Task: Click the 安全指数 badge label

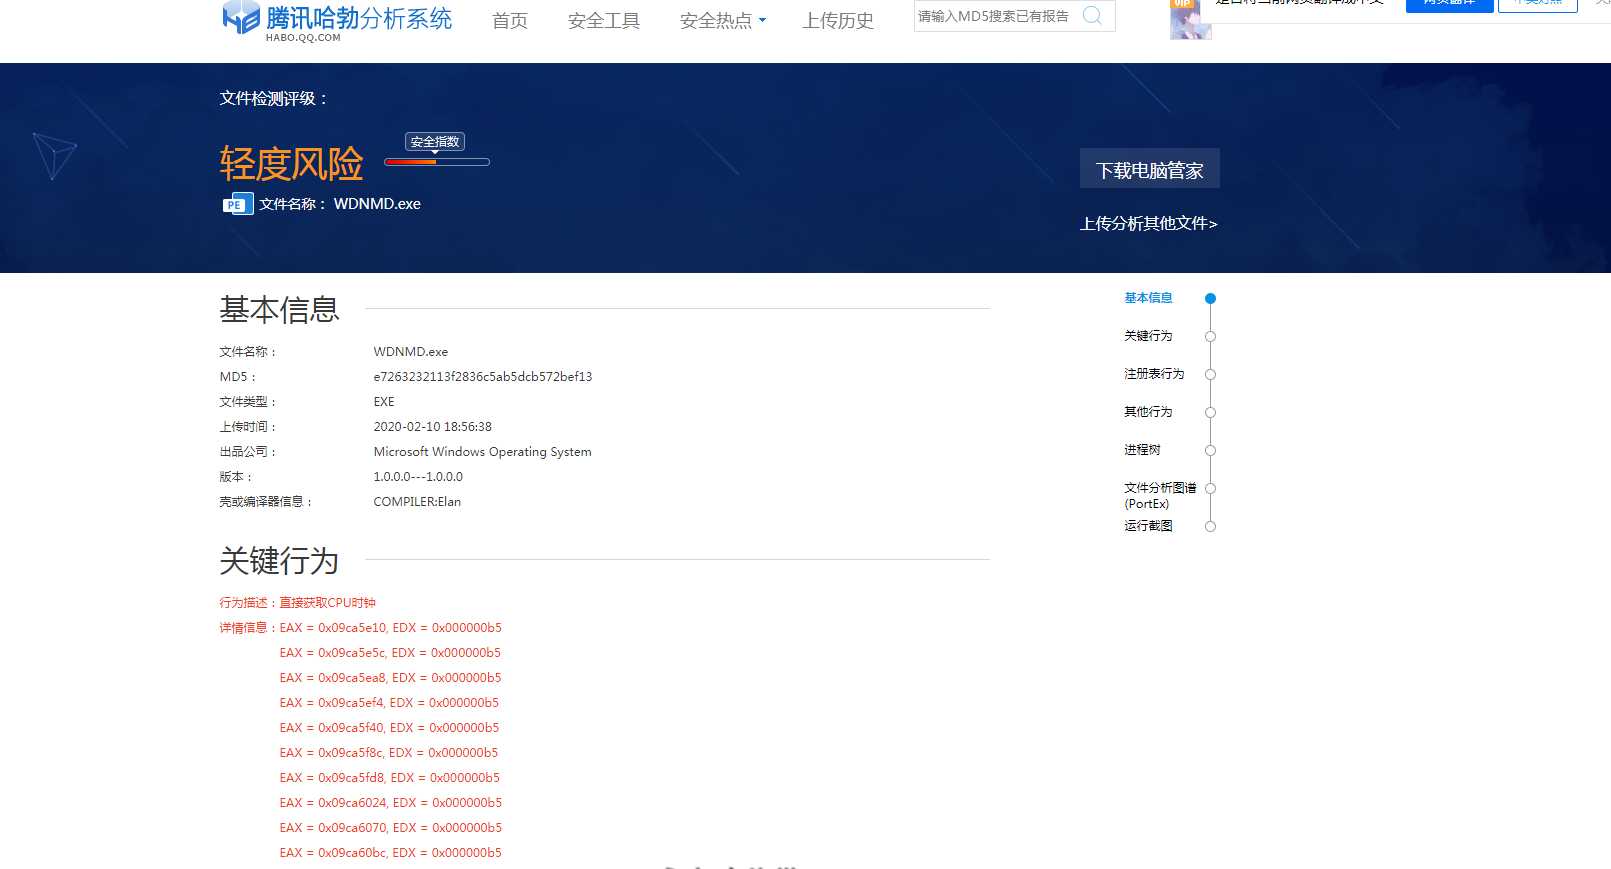Action: point(435,142)
